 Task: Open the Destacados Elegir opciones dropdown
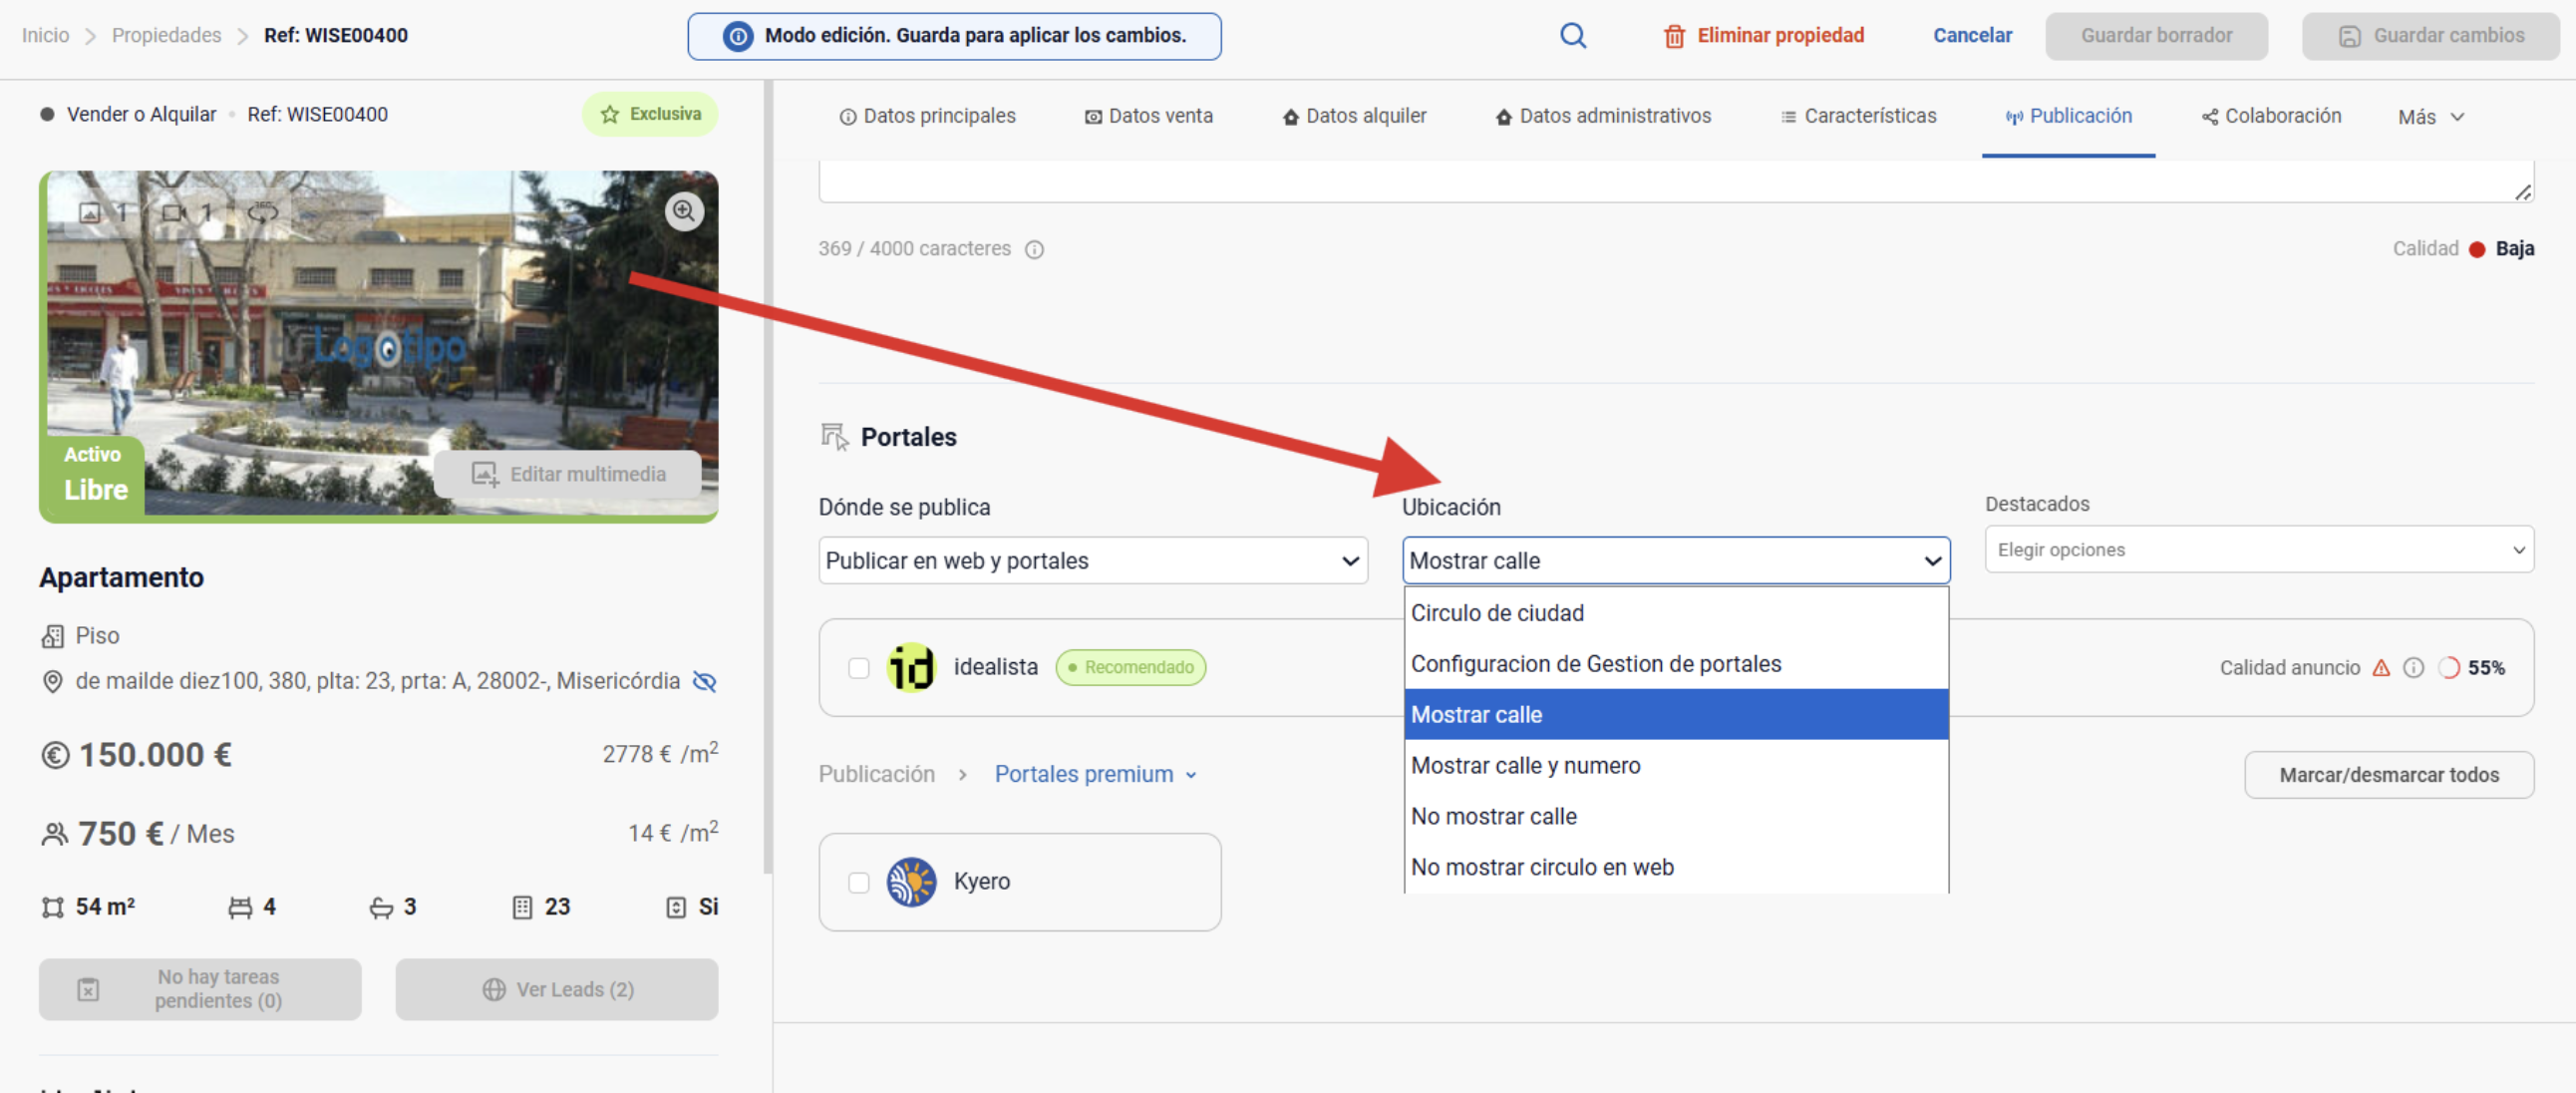[x=2259, y=550]
